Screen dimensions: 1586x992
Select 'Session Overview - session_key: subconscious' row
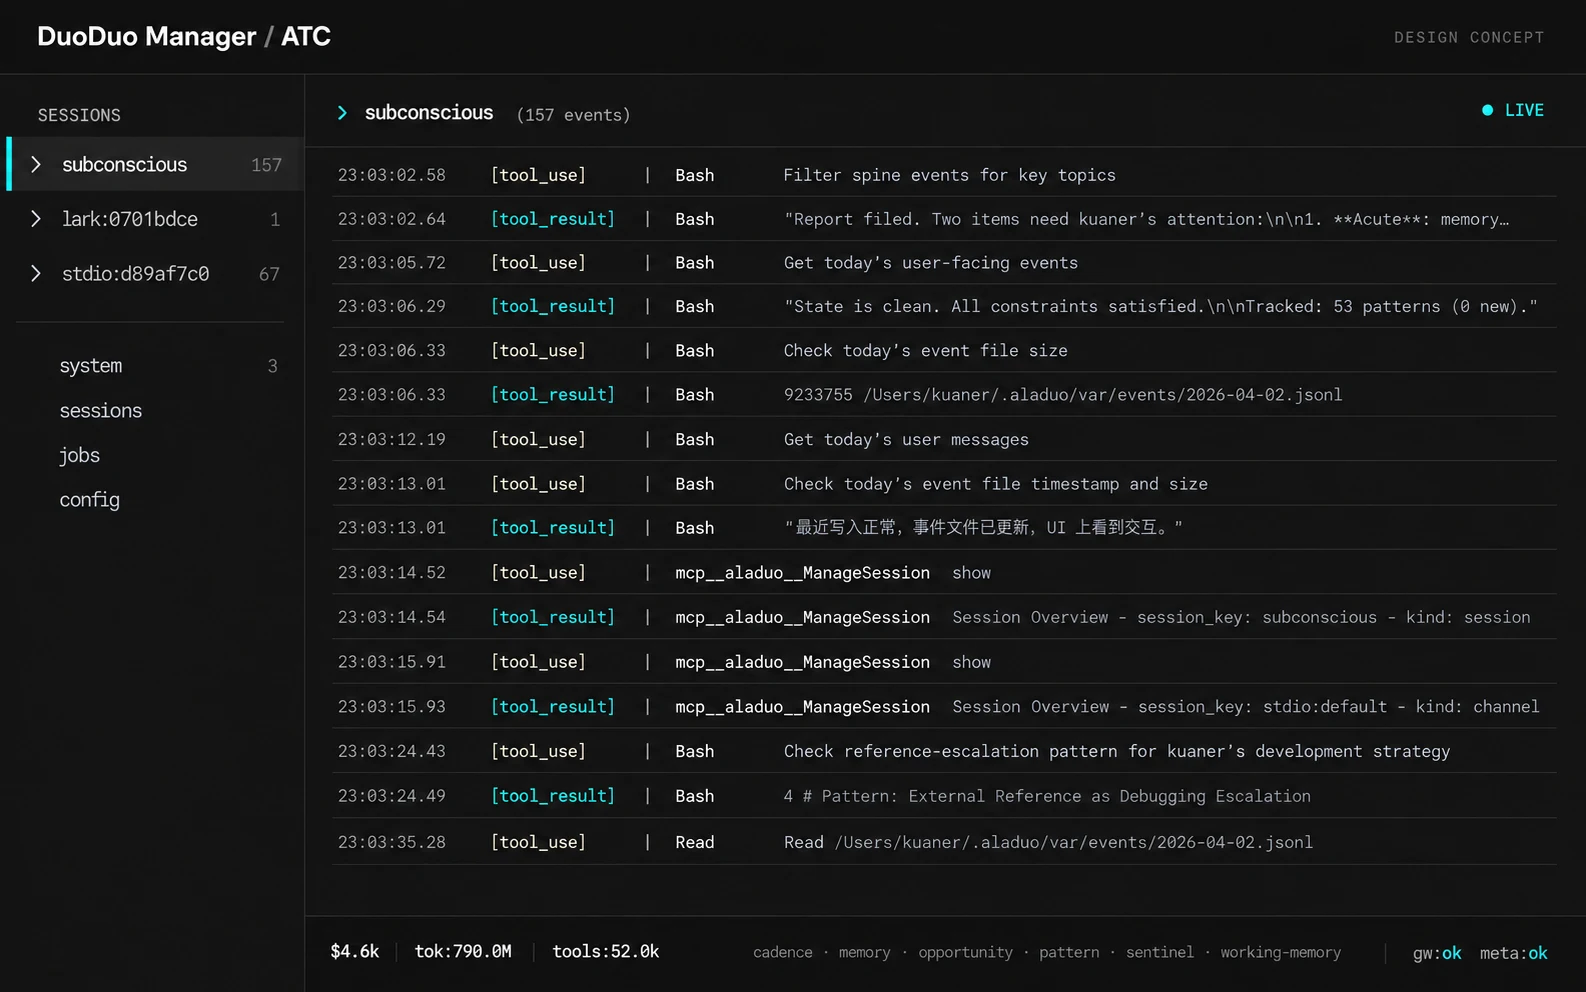pyautogui.click(x=944, y=618)
